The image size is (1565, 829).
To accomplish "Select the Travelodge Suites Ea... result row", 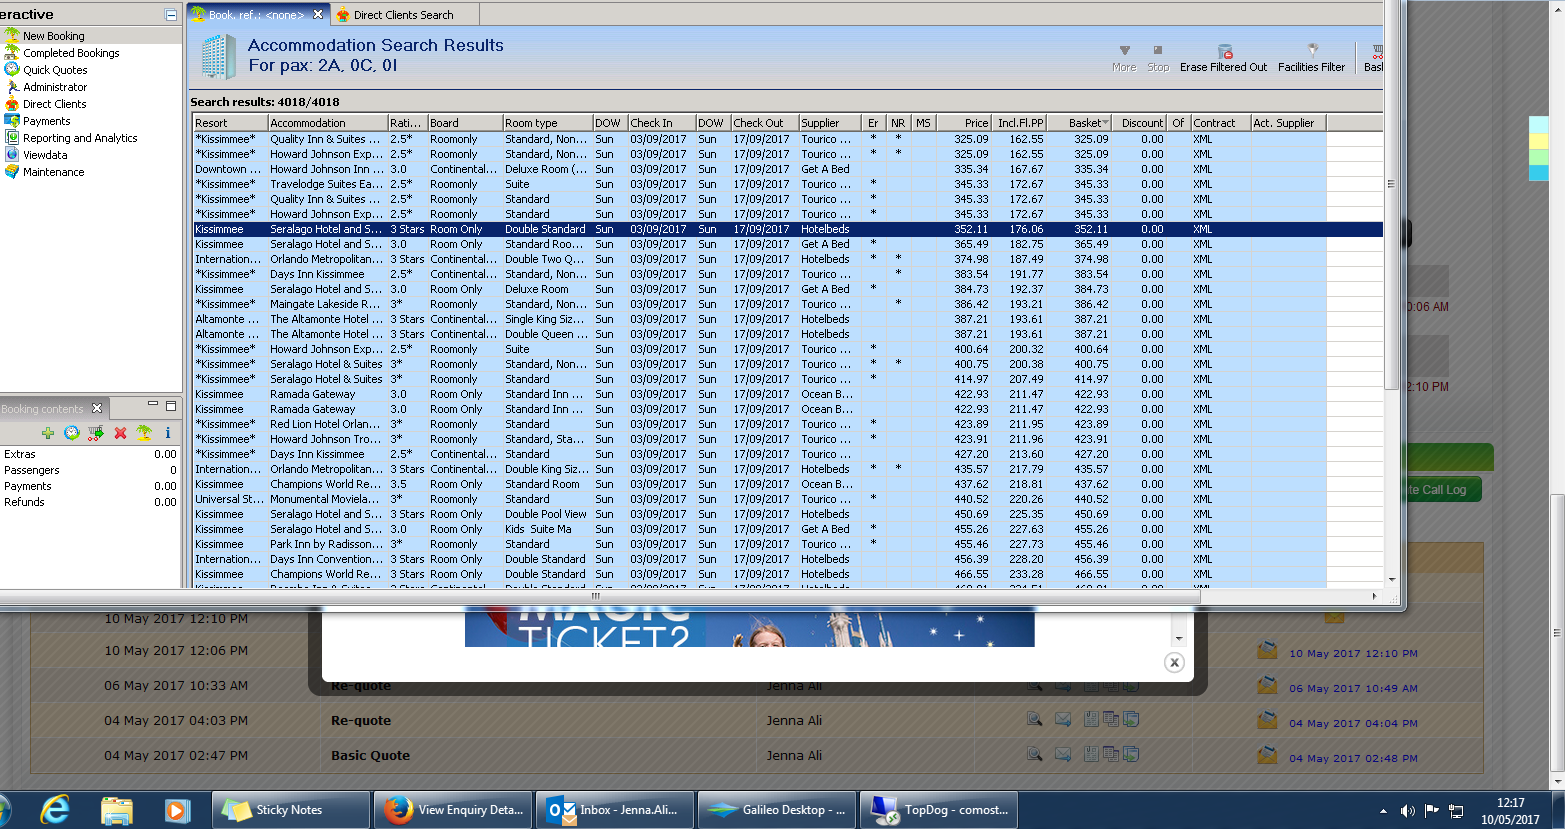I will coord(788,184).
